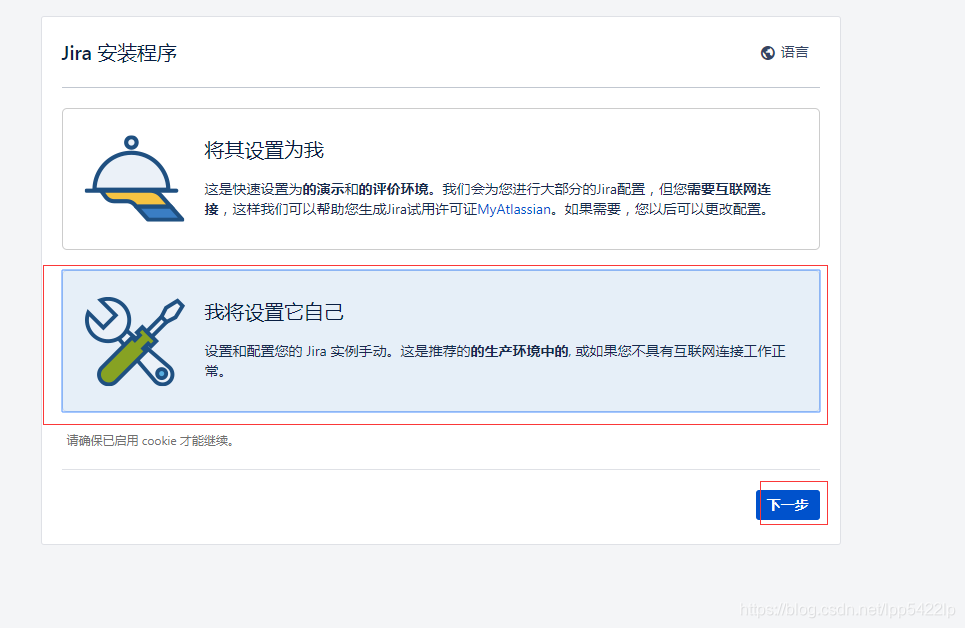
Task: Select the 我将设置它自己 manual setup card
Action: point(441,341)
